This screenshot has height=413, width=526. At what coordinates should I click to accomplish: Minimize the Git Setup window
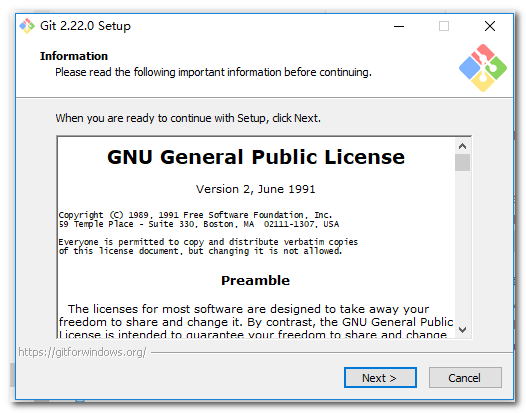pos(399,26)
